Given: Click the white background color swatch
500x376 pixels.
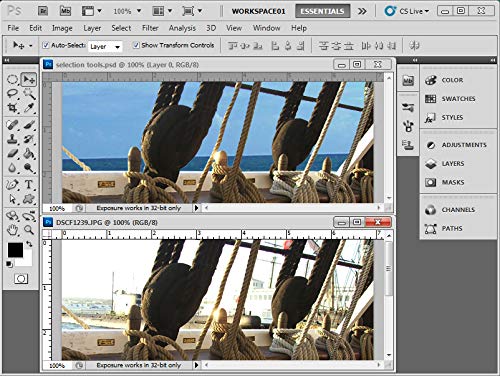Looking at the screenshot, I should (27, 261).
